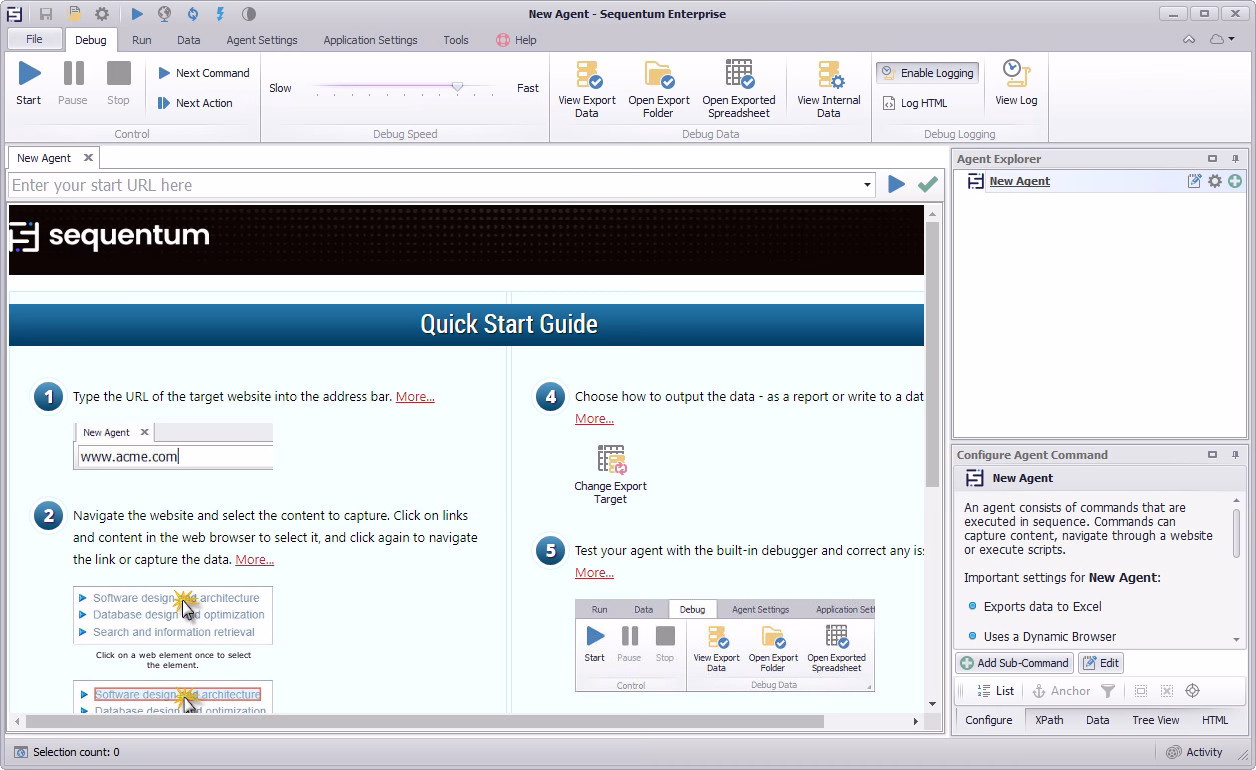
Task: Open the Help ribbon tab
Action: tap(516, 40)
